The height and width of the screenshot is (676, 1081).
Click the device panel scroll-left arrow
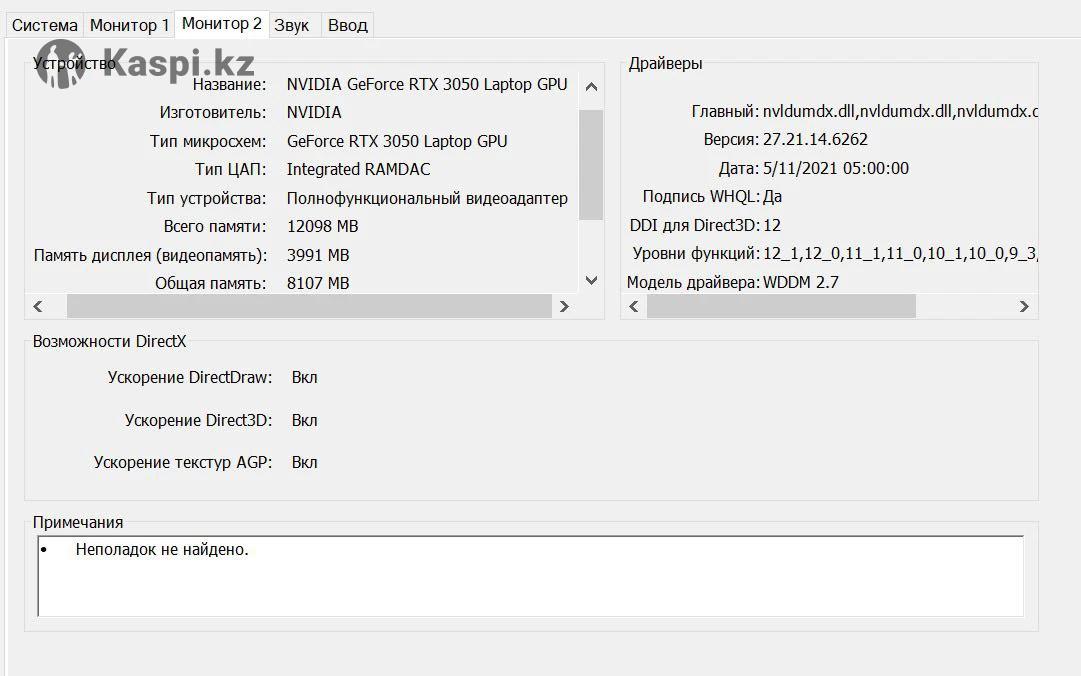tap(39, 306)
